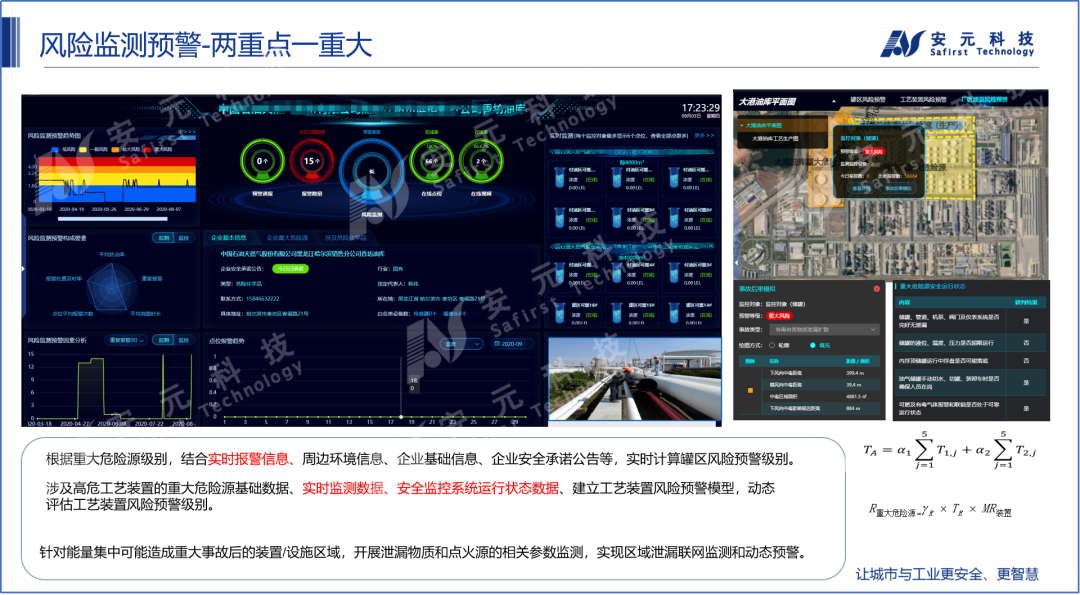Click the orange legend square in the simulation table

[749, 391]
